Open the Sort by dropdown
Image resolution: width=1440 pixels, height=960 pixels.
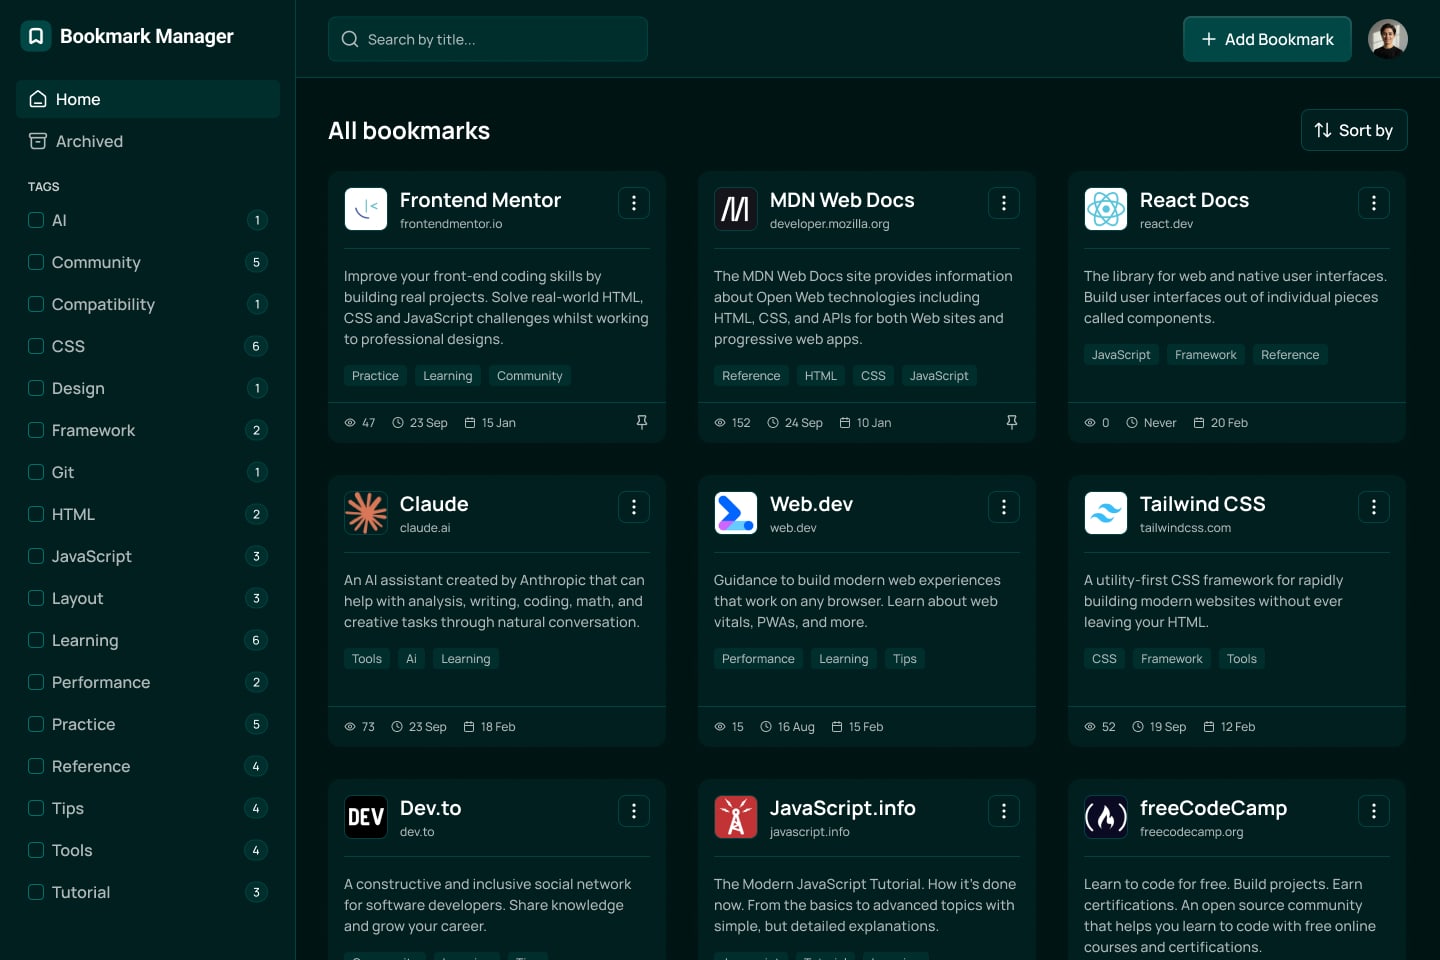1354,130
